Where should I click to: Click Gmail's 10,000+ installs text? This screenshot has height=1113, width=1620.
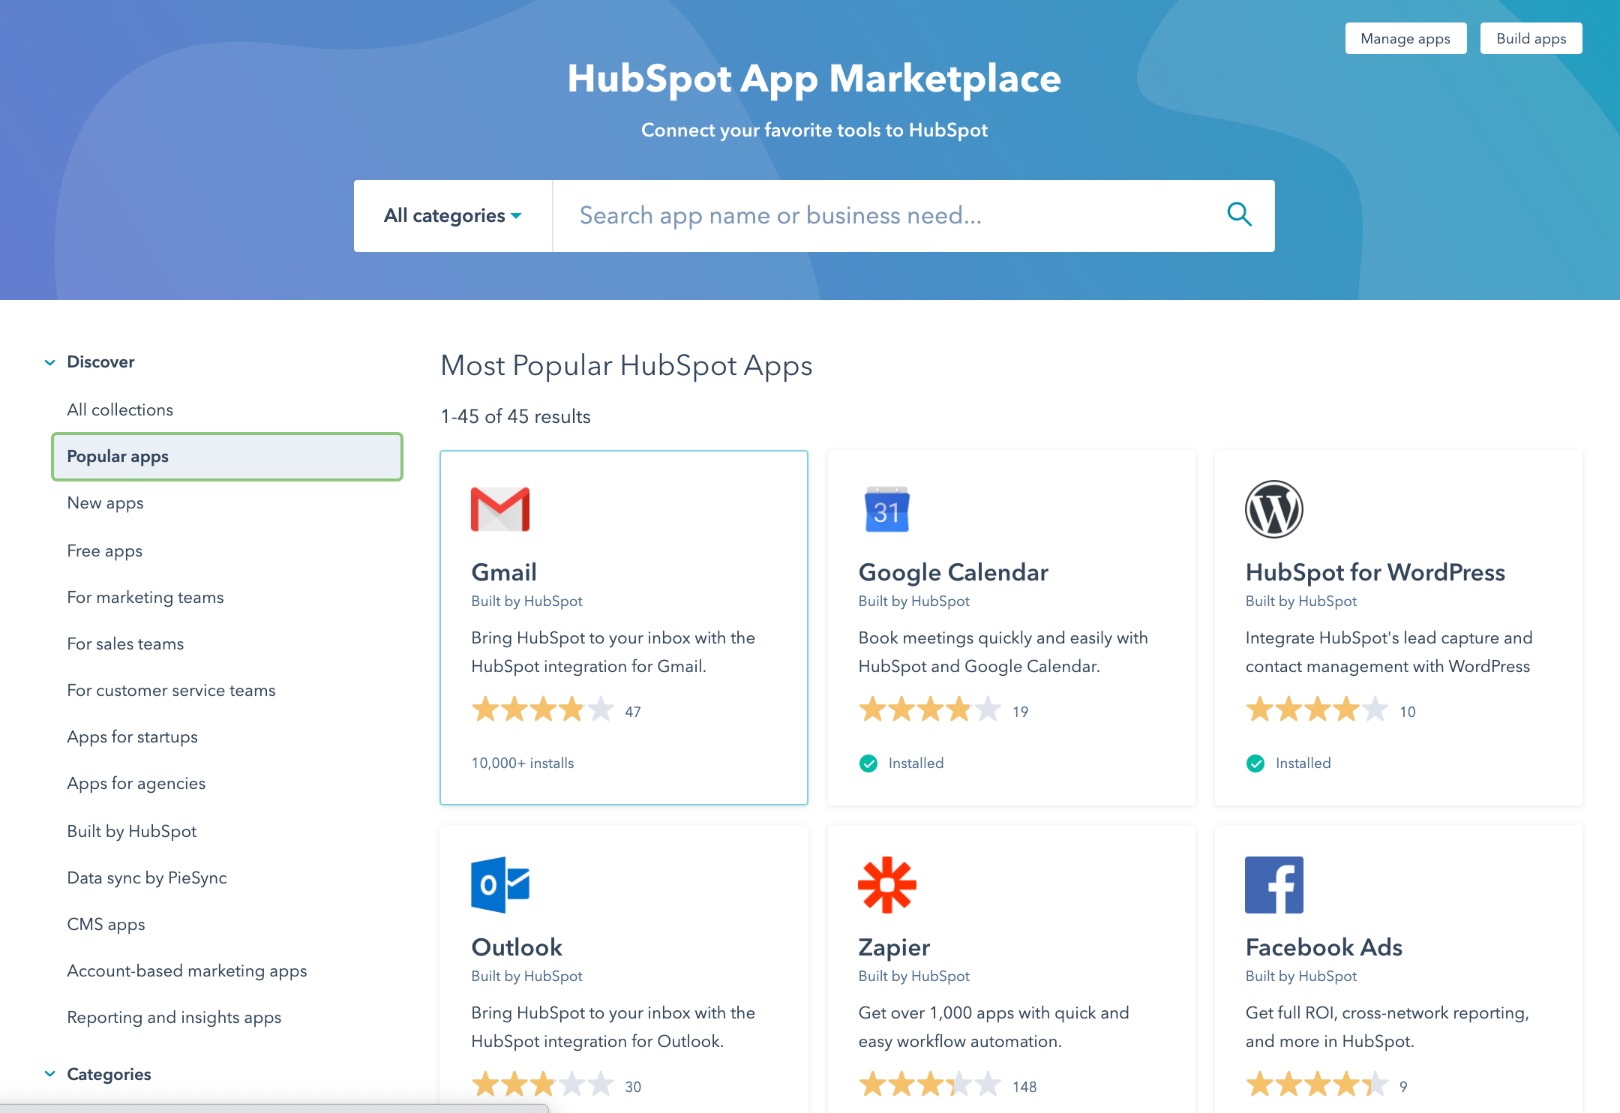point(522,763)
